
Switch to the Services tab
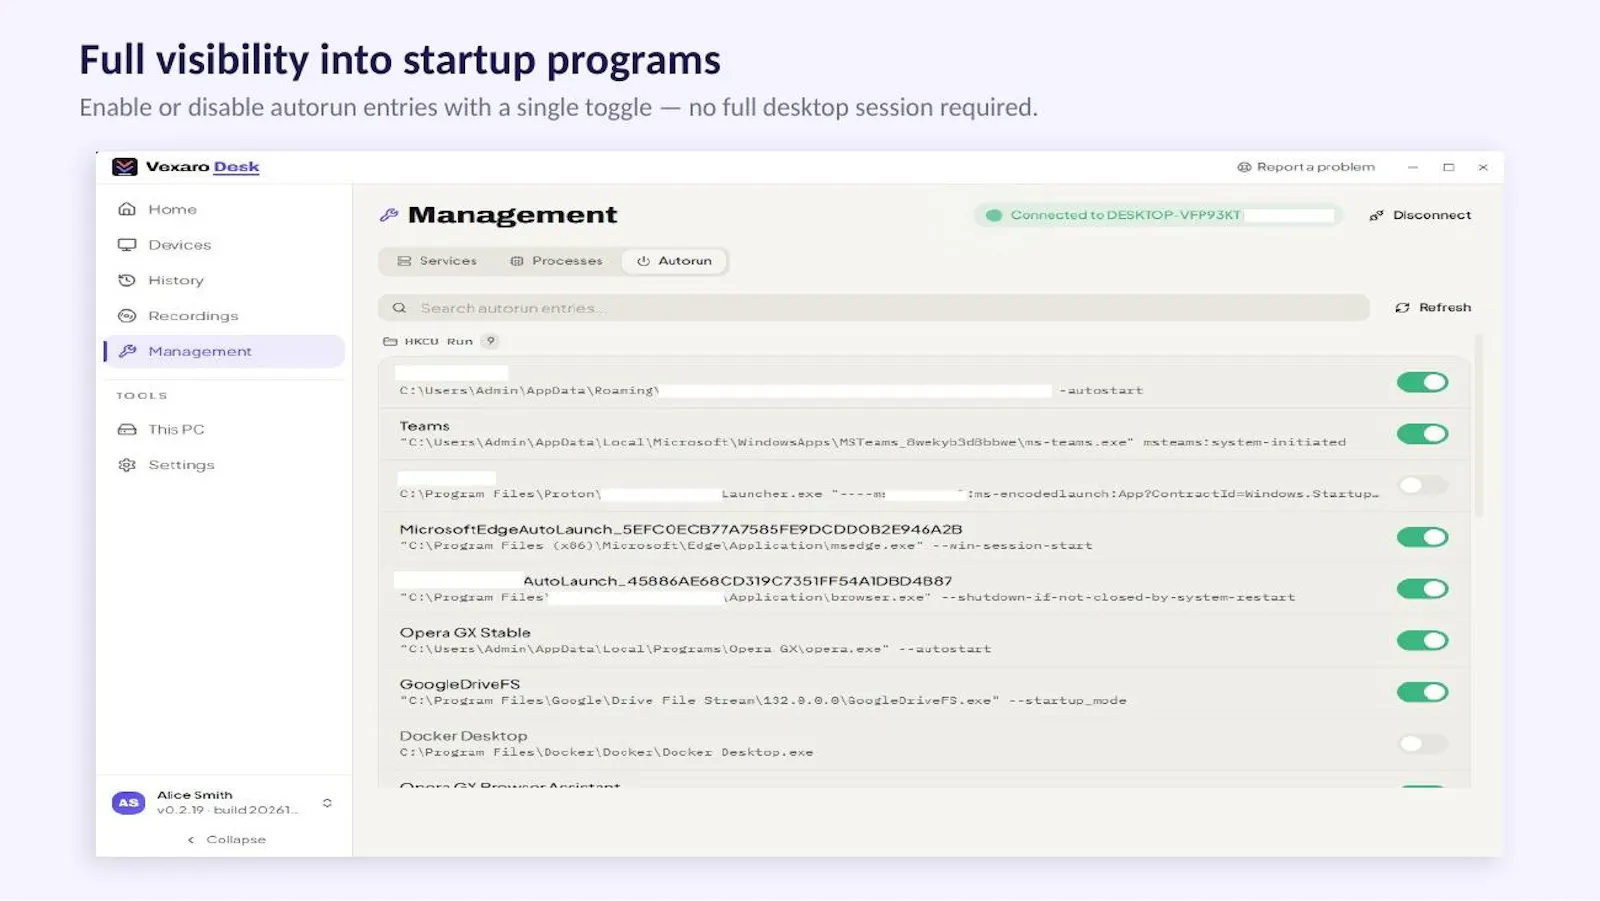click(437, 261)
